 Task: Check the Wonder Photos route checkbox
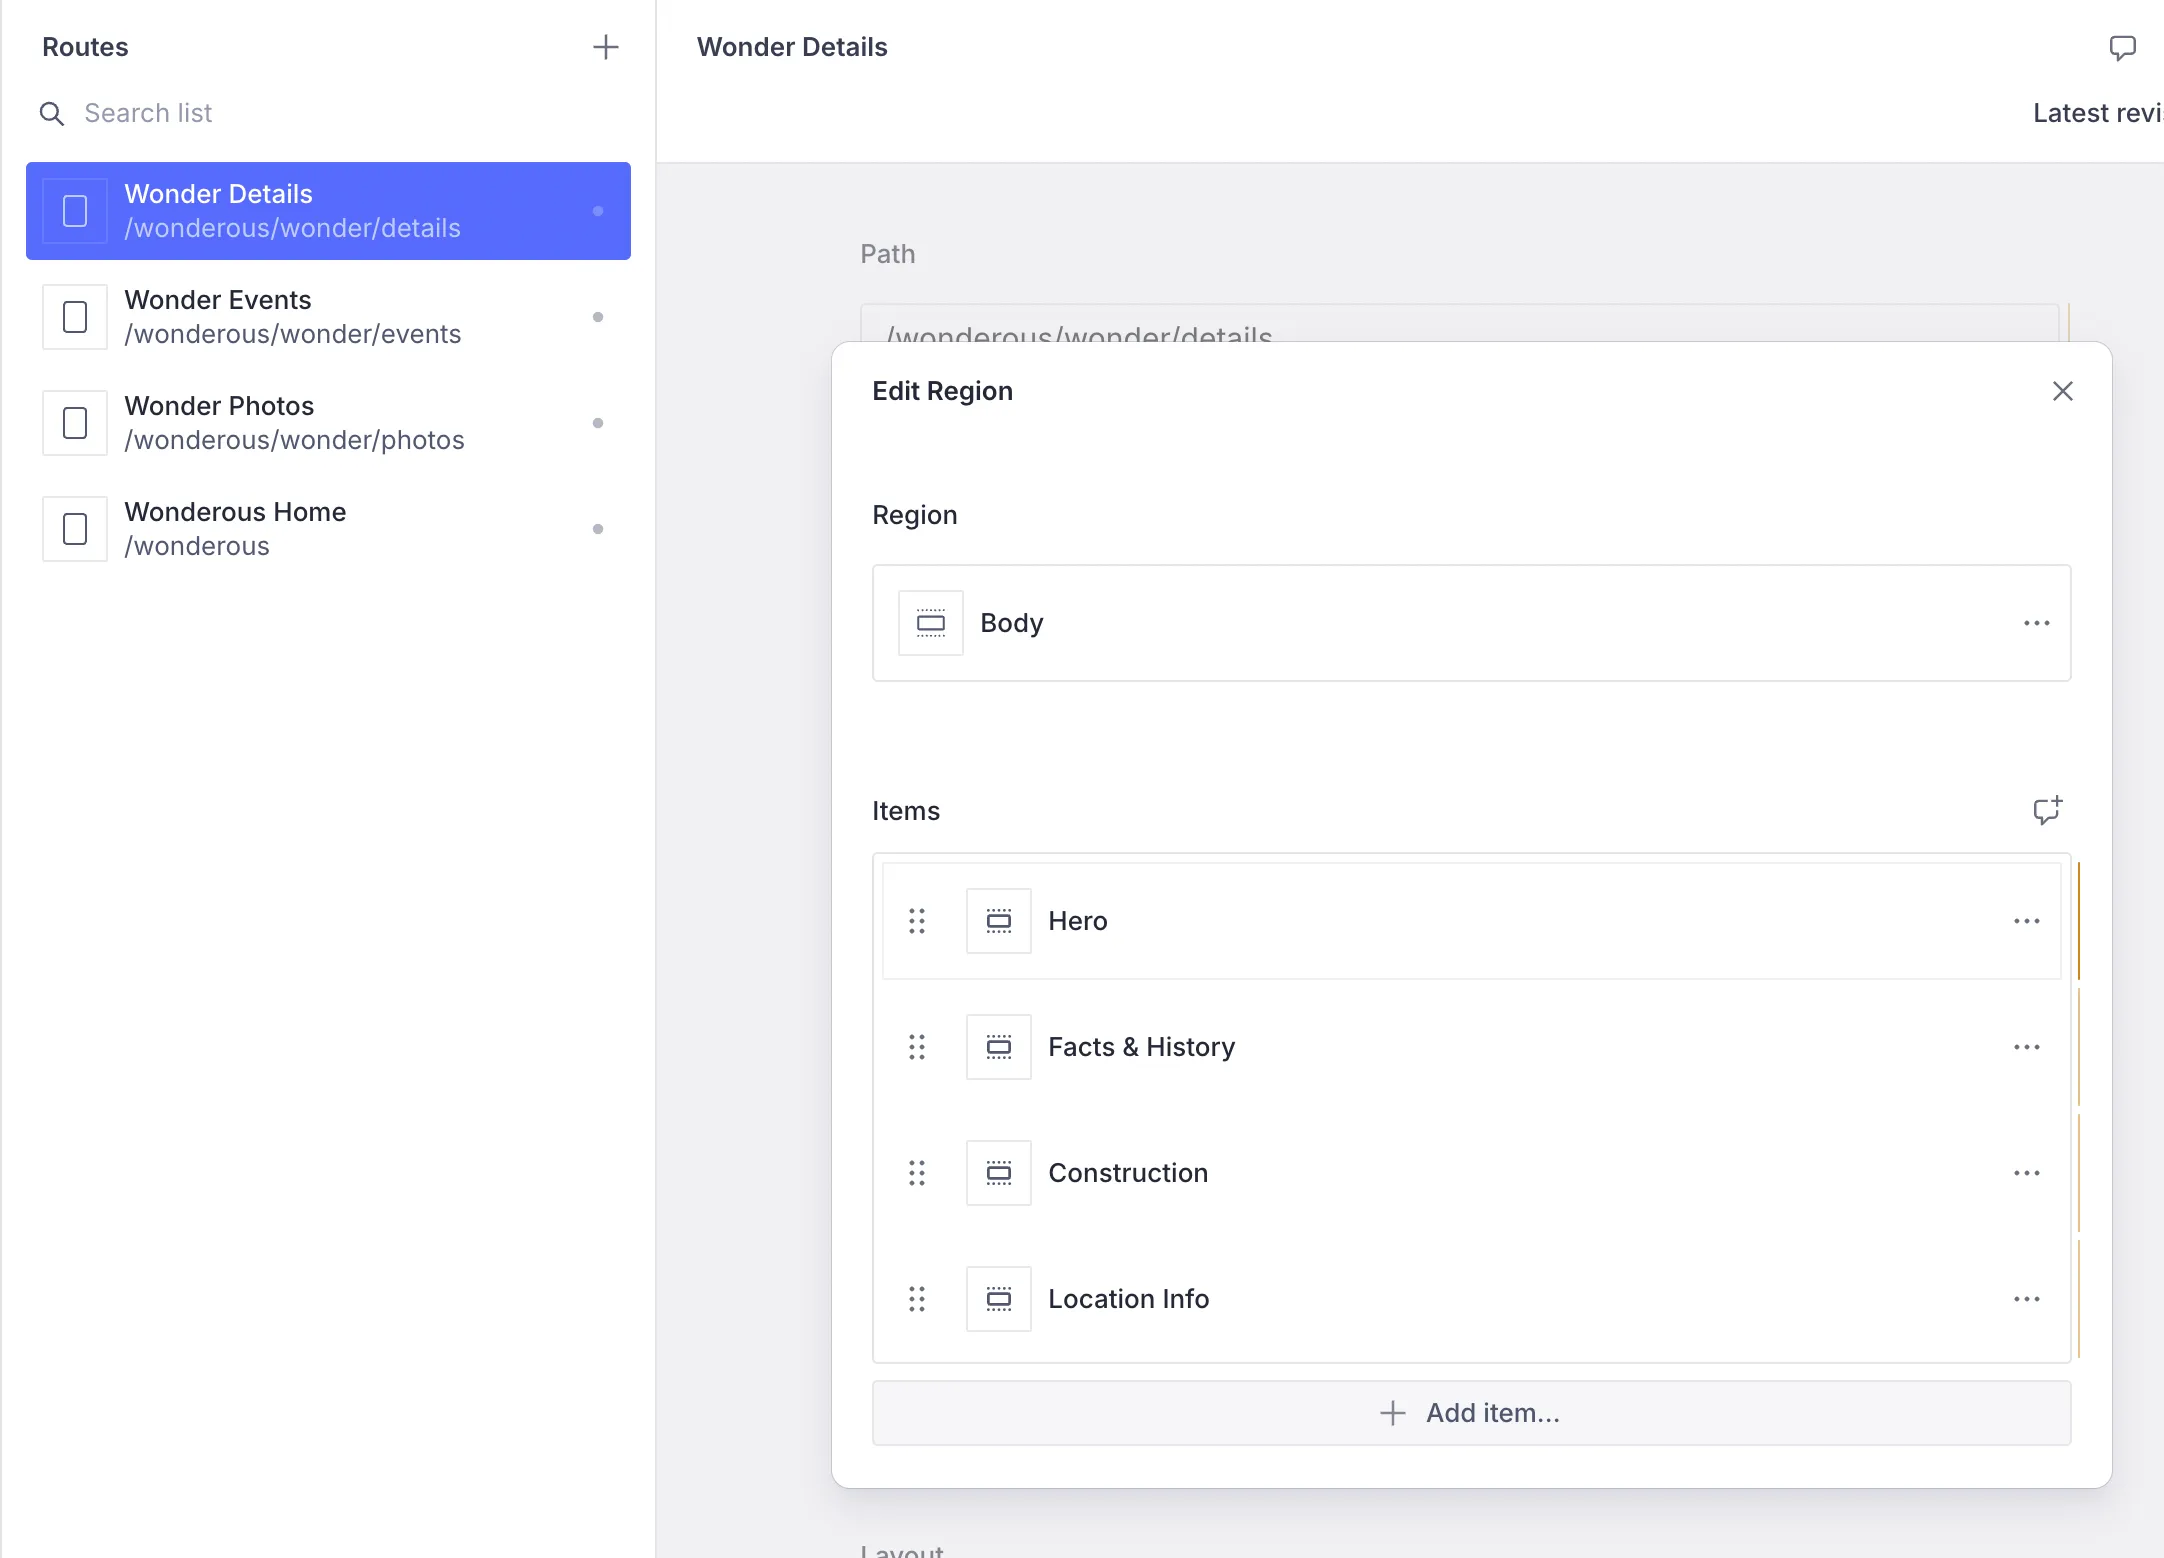click(74, 423)
